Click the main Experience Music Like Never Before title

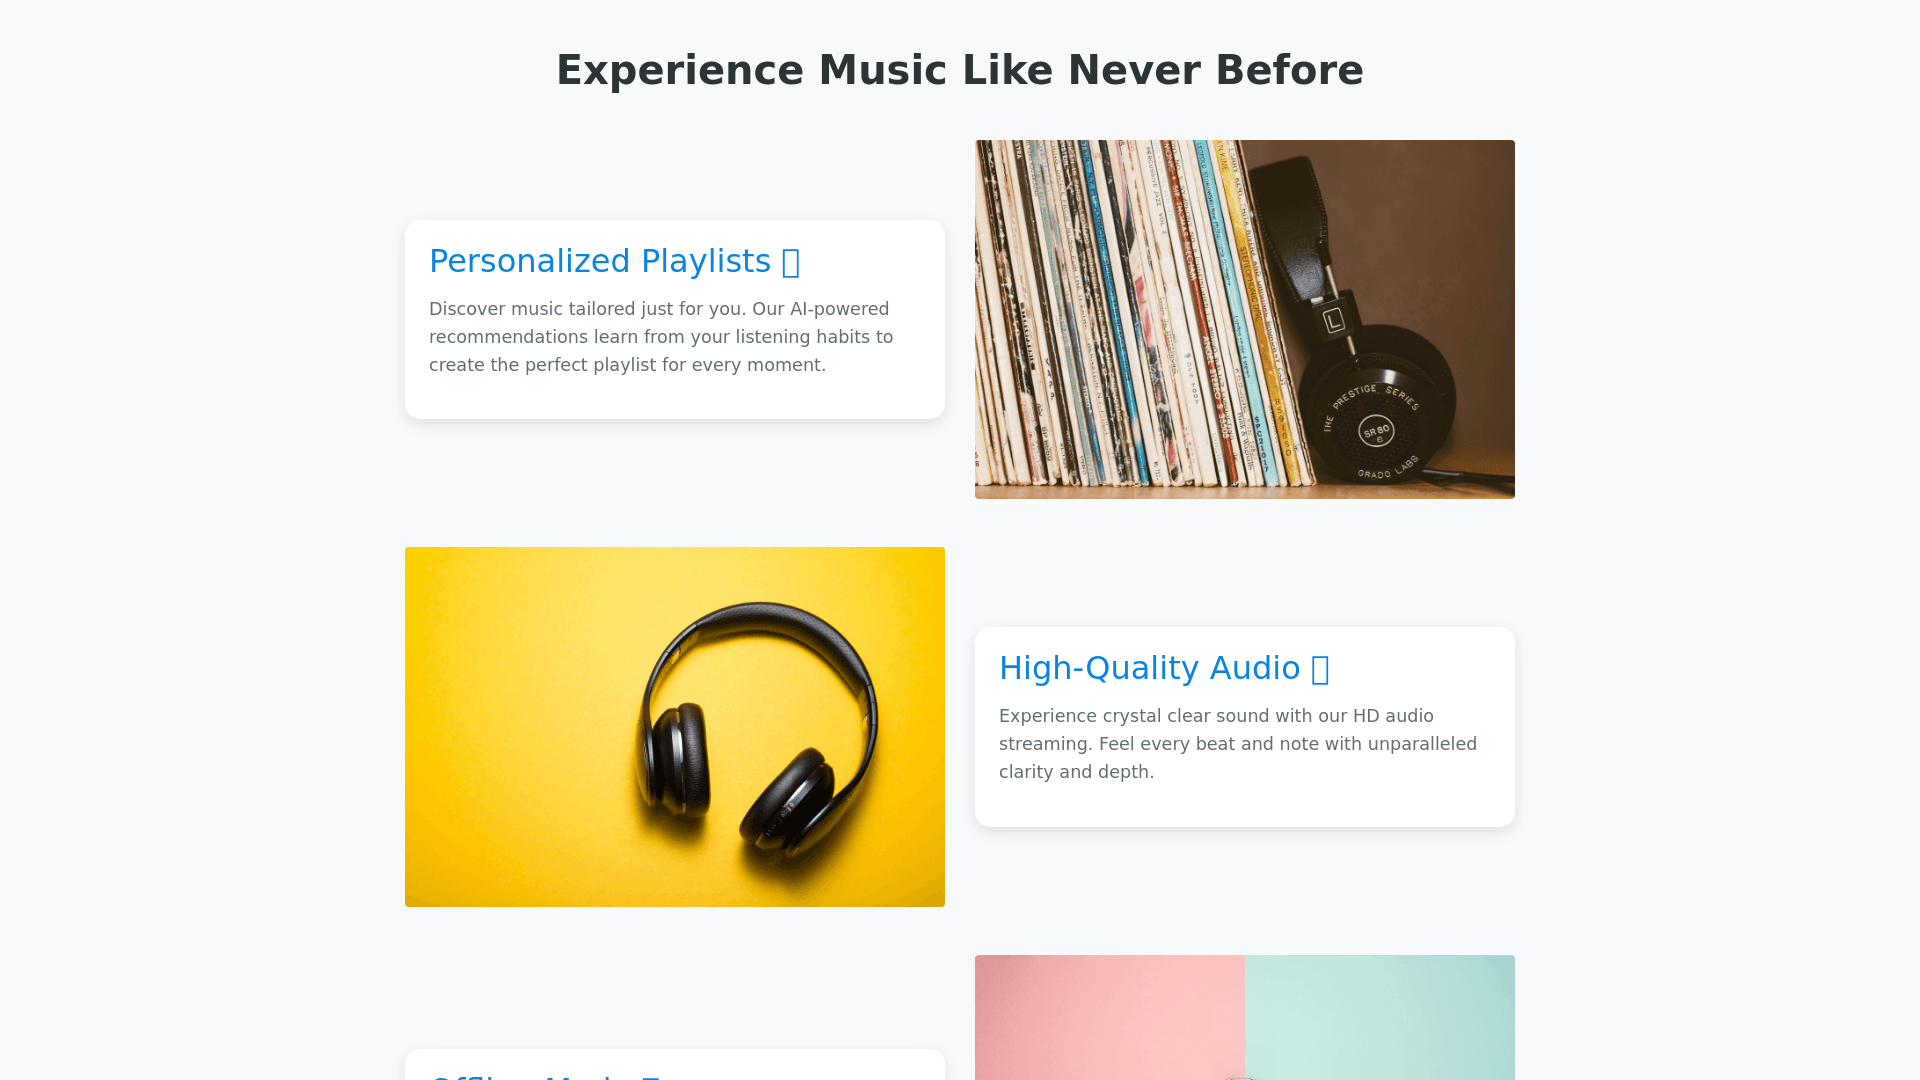[x=960, y=70]
